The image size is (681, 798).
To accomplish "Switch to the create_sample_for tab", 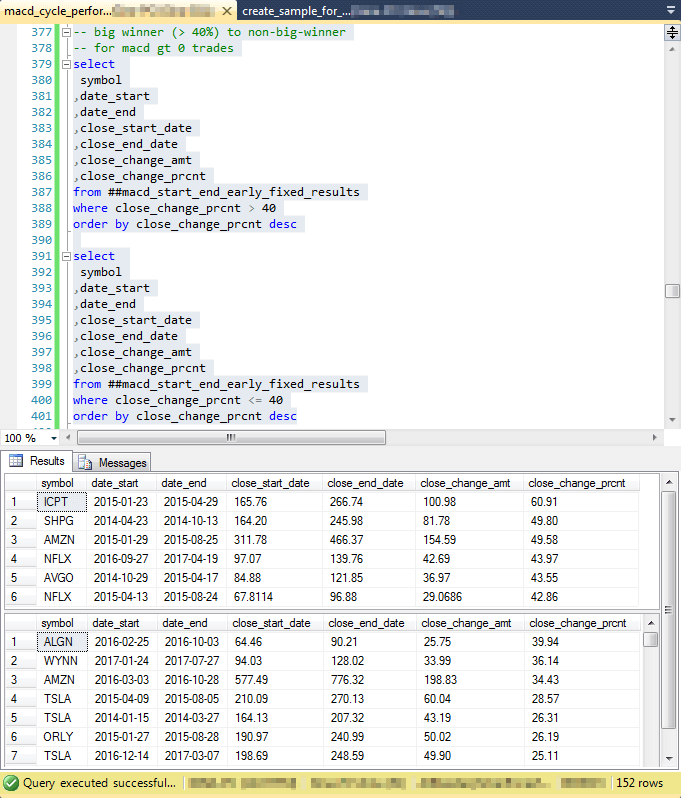I will (x=348, y=11).
